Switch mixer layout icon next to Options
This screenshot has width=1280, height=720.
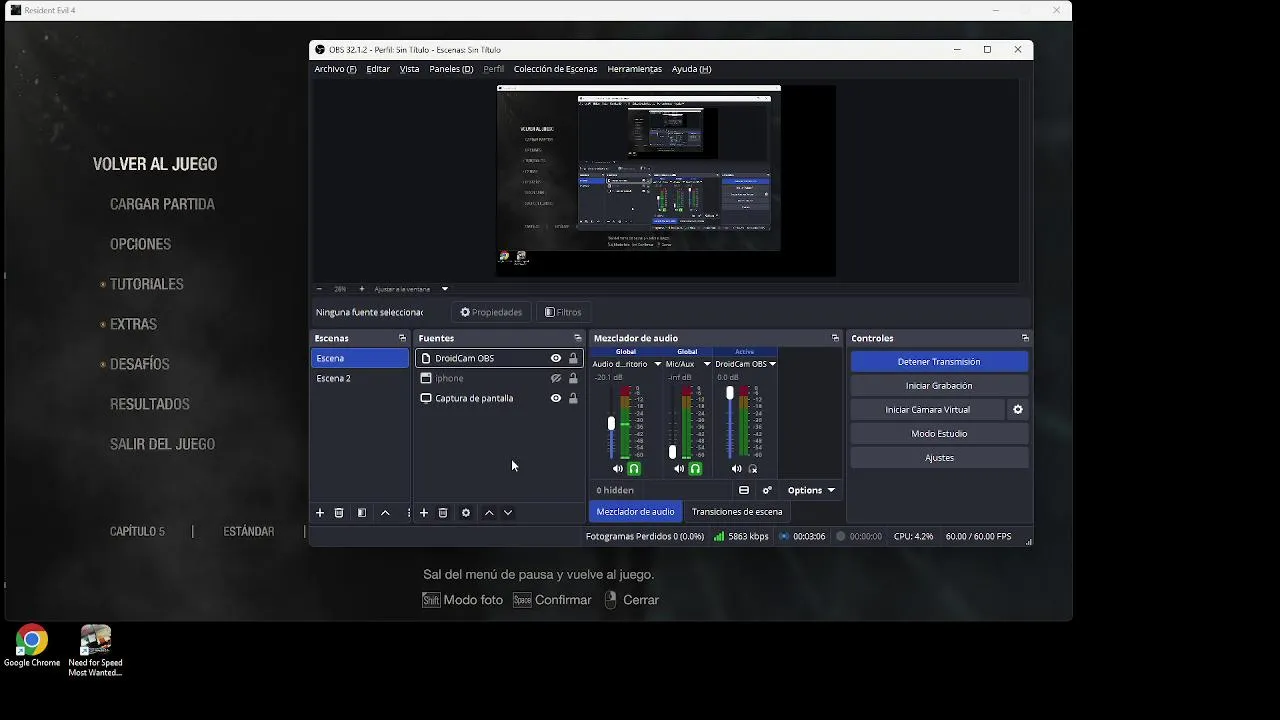(x=744, y=490)
